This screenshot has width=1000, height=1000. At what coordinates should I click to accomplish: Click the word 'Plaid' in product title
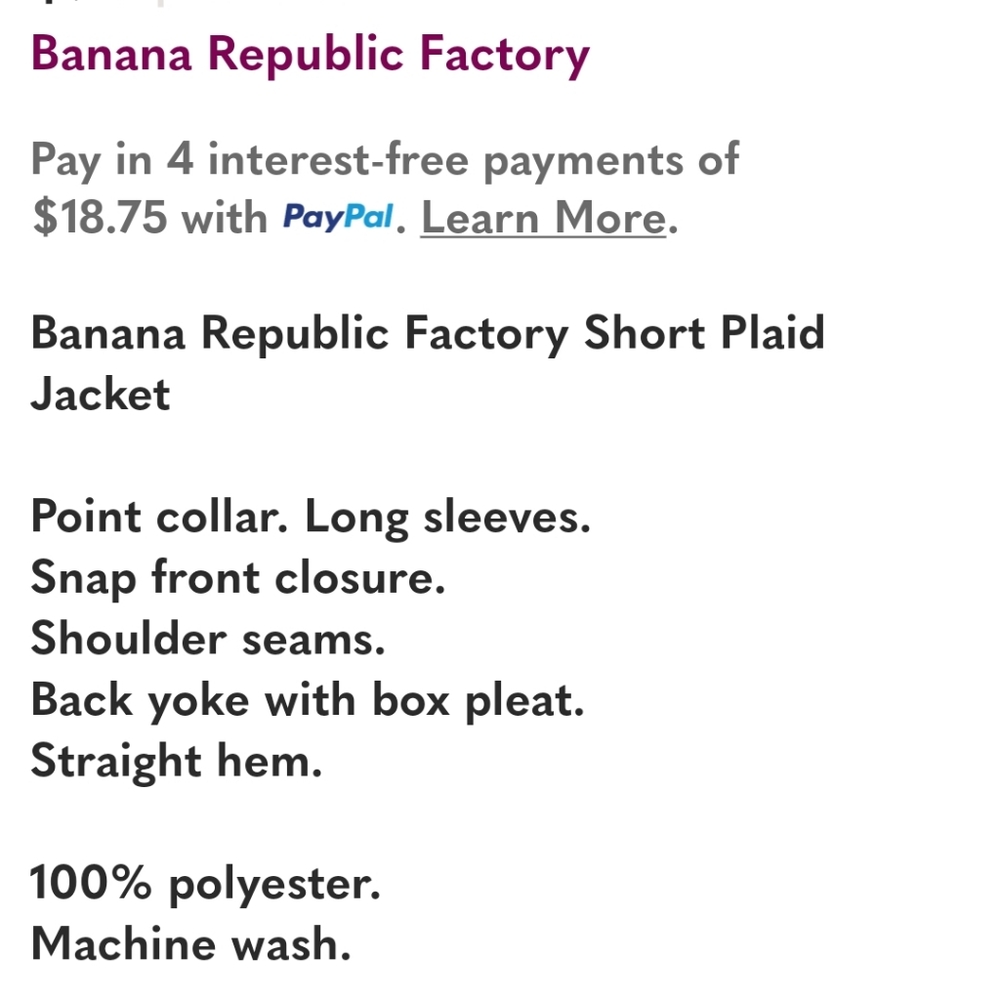tap(773, 332)
